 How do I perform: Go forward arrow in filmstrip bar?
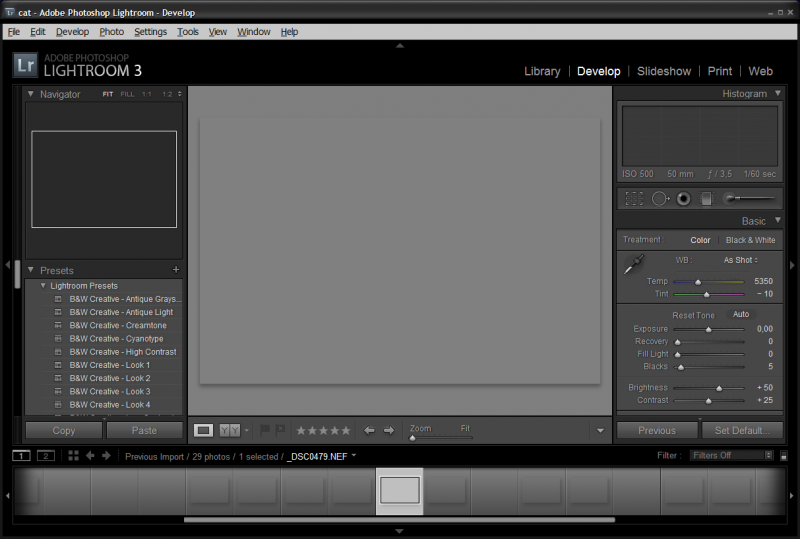coord(106,455)
